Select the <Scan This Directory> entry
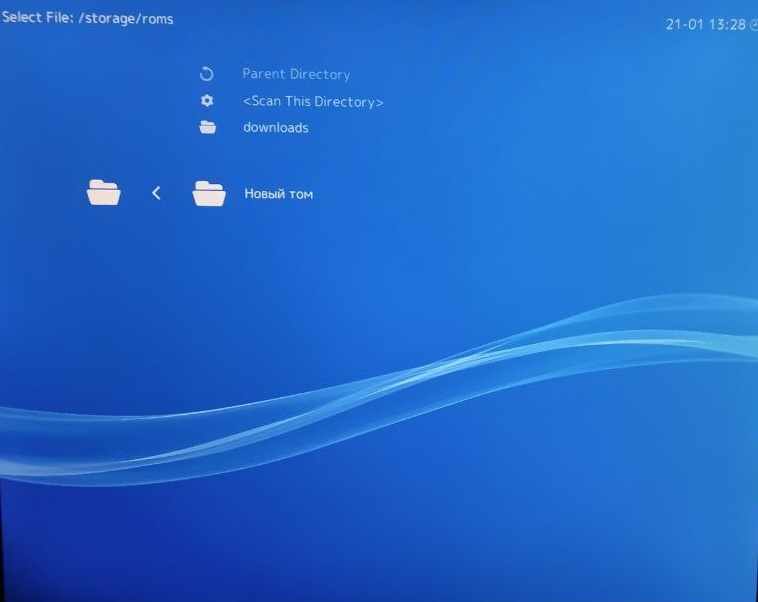The height and width of the screenshot is (602, 758). click(x=313, y=102)
